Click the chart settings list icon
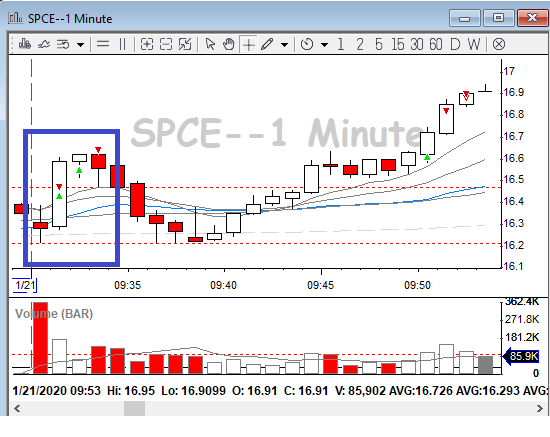This screenshot has width=550, height=437. pos(63,45)
